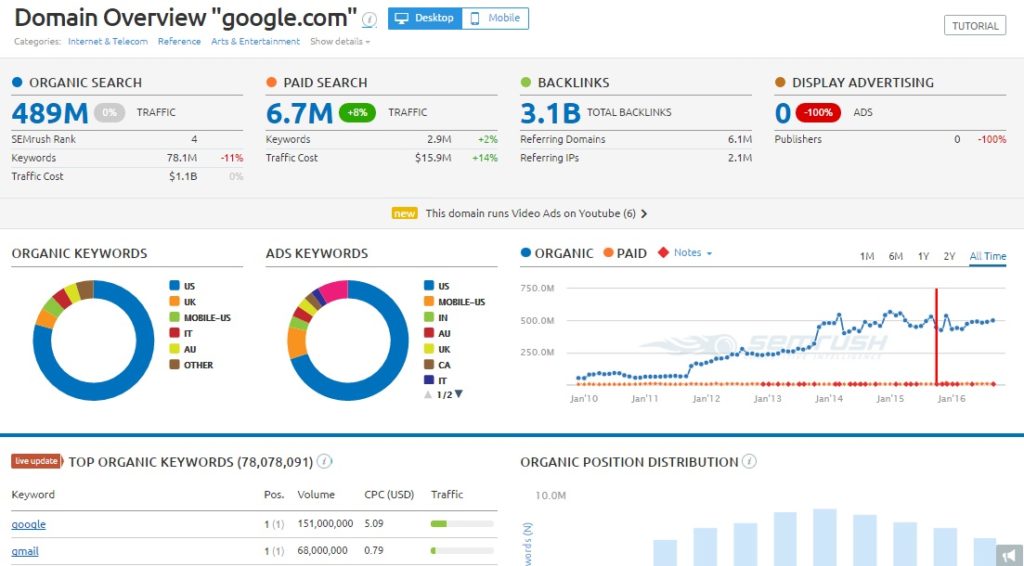Click the info icon beside the google.com title
The width and height of the screenshot is (1024, 566).
(369, 20)
